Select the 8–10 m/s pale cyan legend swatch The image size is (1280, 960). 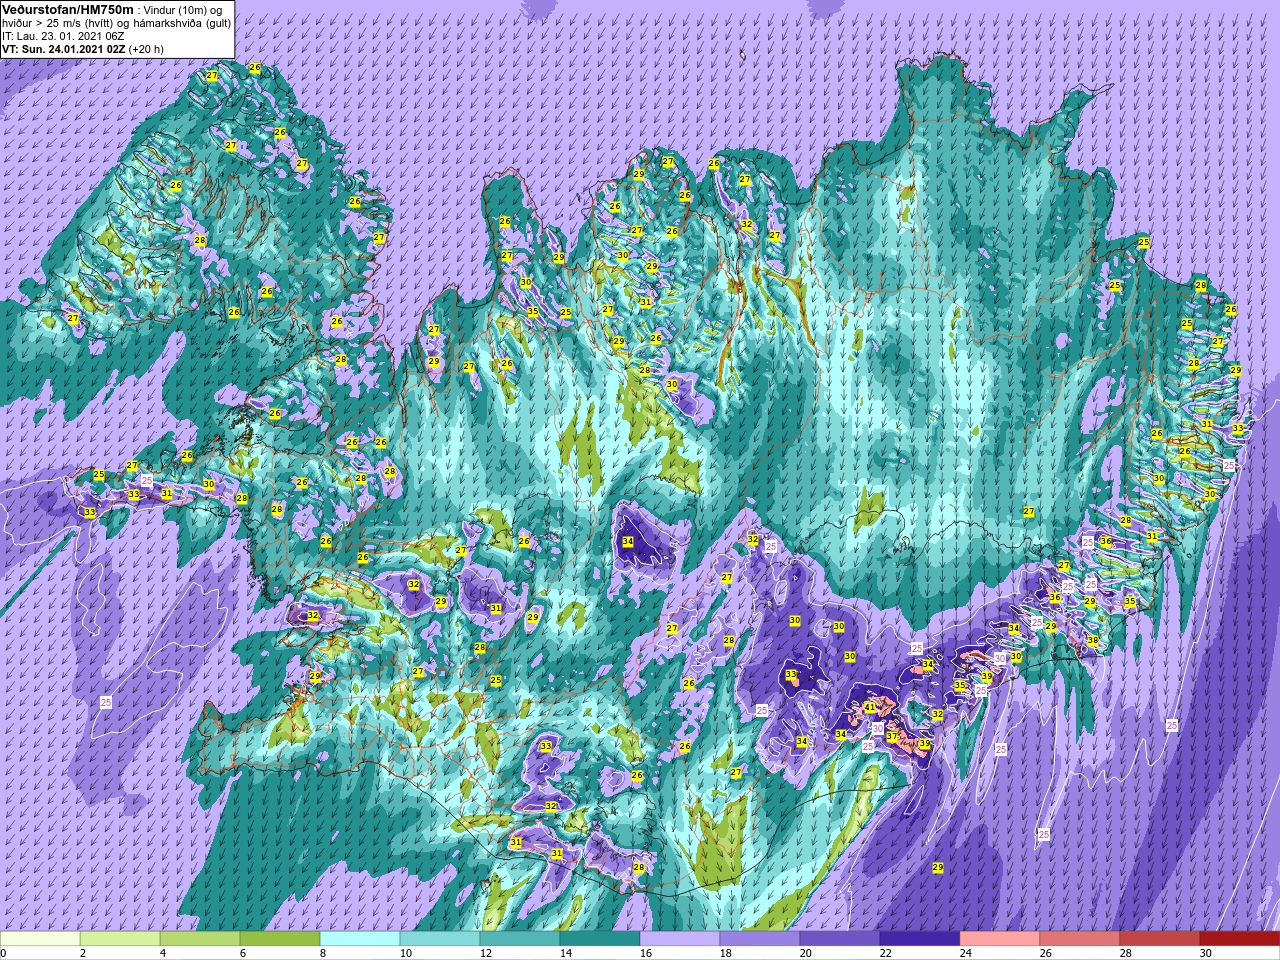pos(360,939)
